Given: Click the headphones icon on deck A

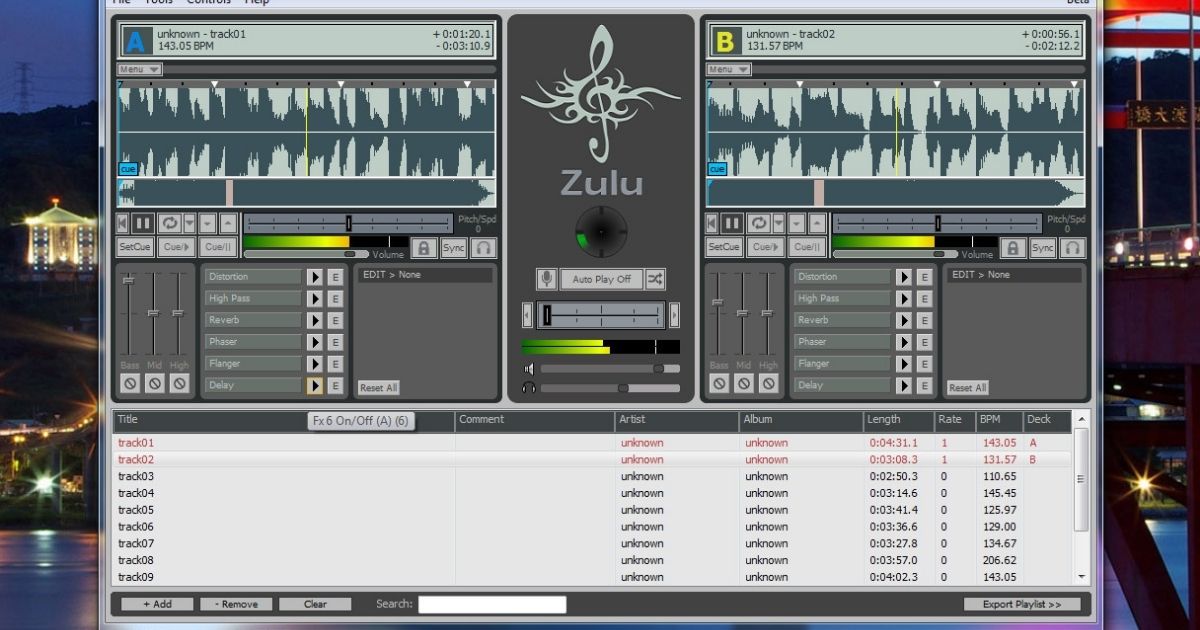Looking at the screenshot, I should click(x=484, y=248).
